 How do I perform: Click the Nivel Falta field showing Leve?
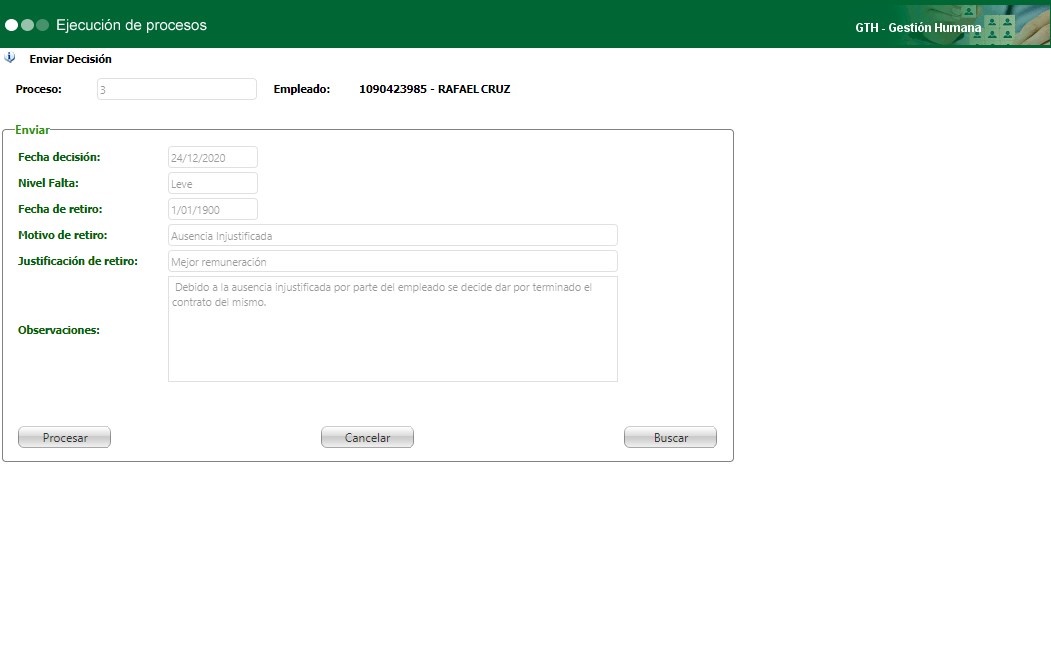[212, 184]
